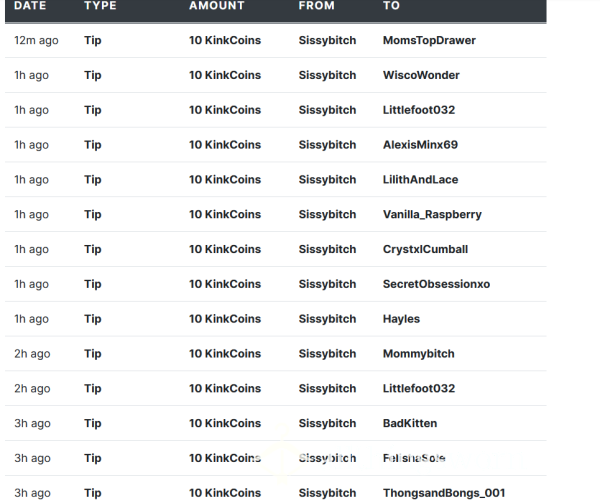
Task: Select the CrystxlCumball username
Action: 425,249
